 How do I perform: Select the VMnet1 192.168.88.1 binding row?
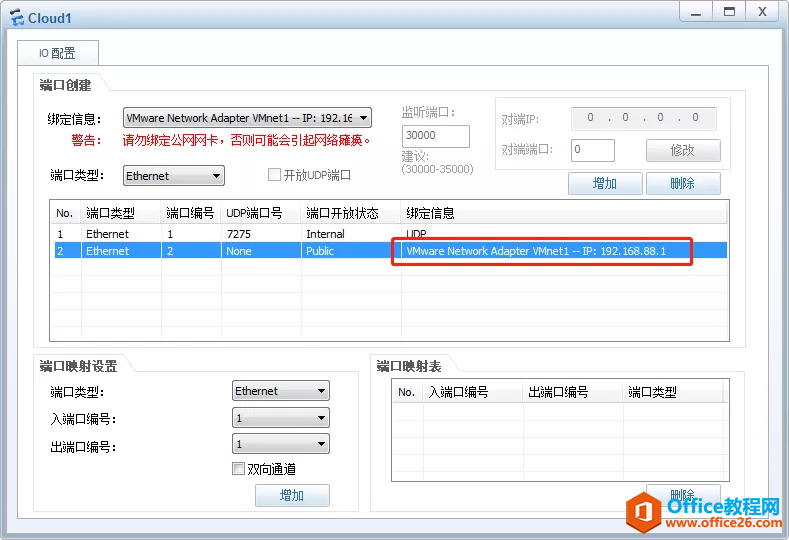click(x=390, y=251)
